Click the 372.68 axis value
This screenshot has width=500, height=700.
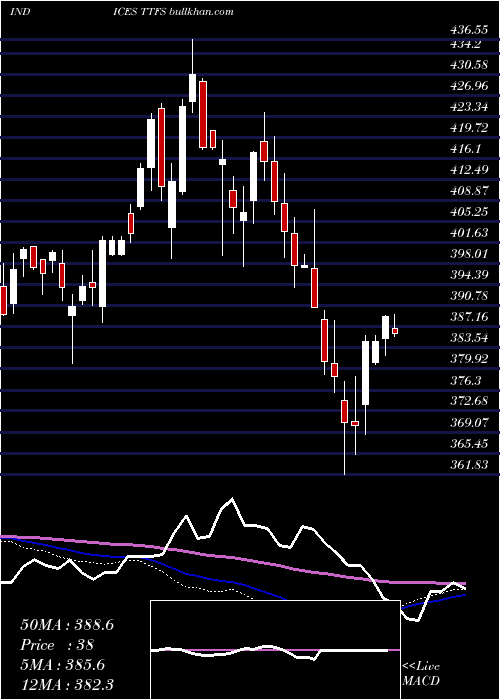tap(469, 401)
